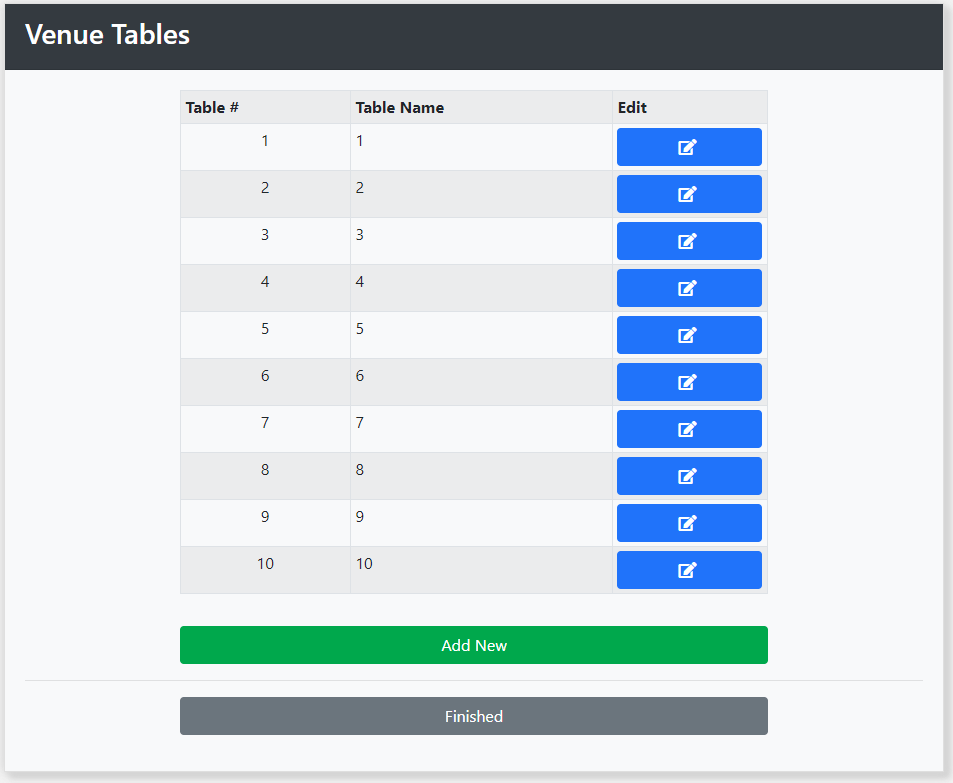
Task: Select the Table # column header
Action: click(x=266, y=108)
